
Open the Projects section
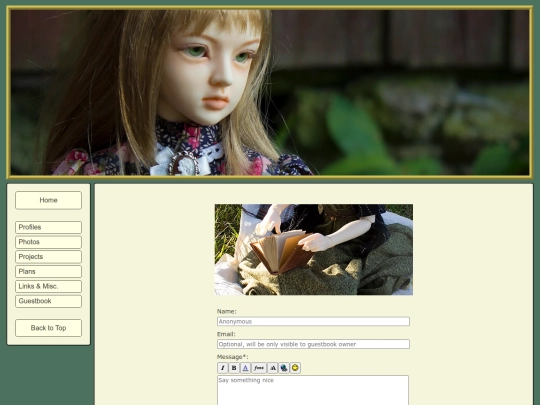pyautogui.click(x=48, y=257)
